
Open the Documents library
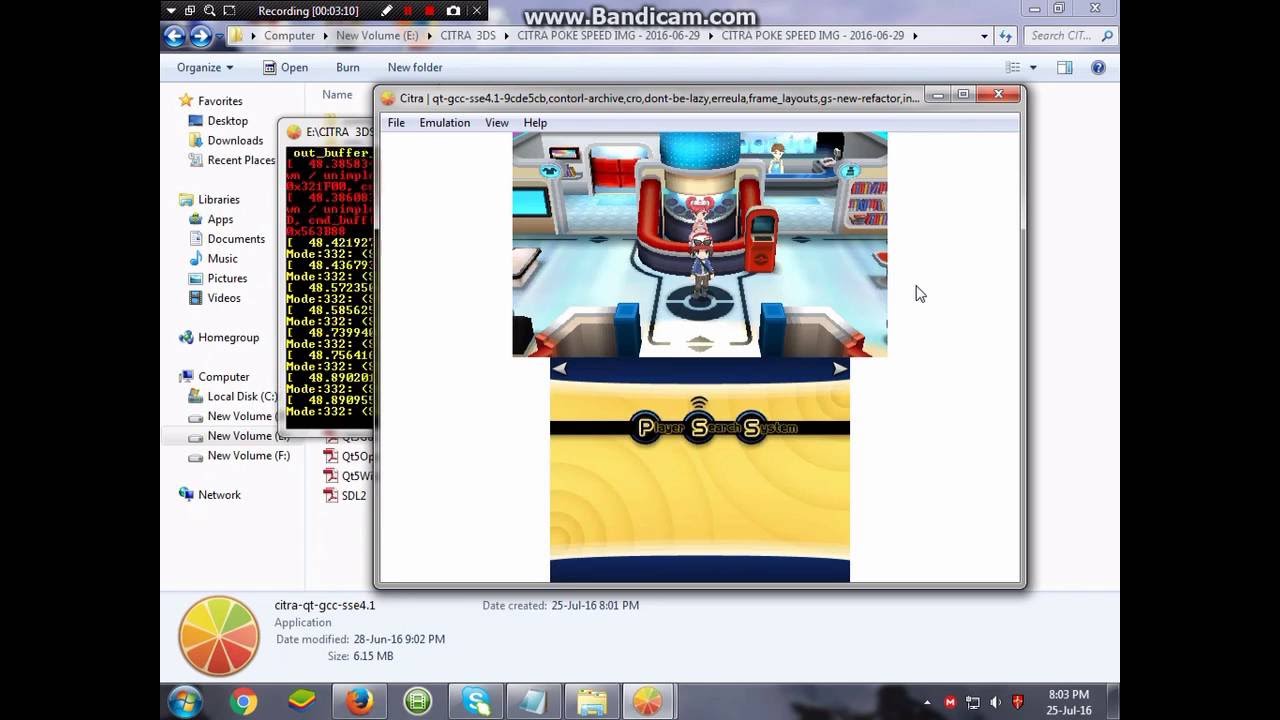(236, 239)
